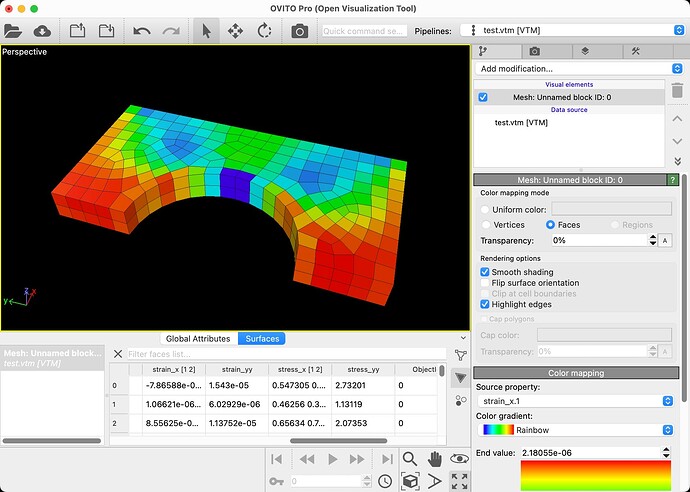690x492 pixels.
Task: Click the mesh vertices view icon in data inspector
Action: click(x=460, y=355)
